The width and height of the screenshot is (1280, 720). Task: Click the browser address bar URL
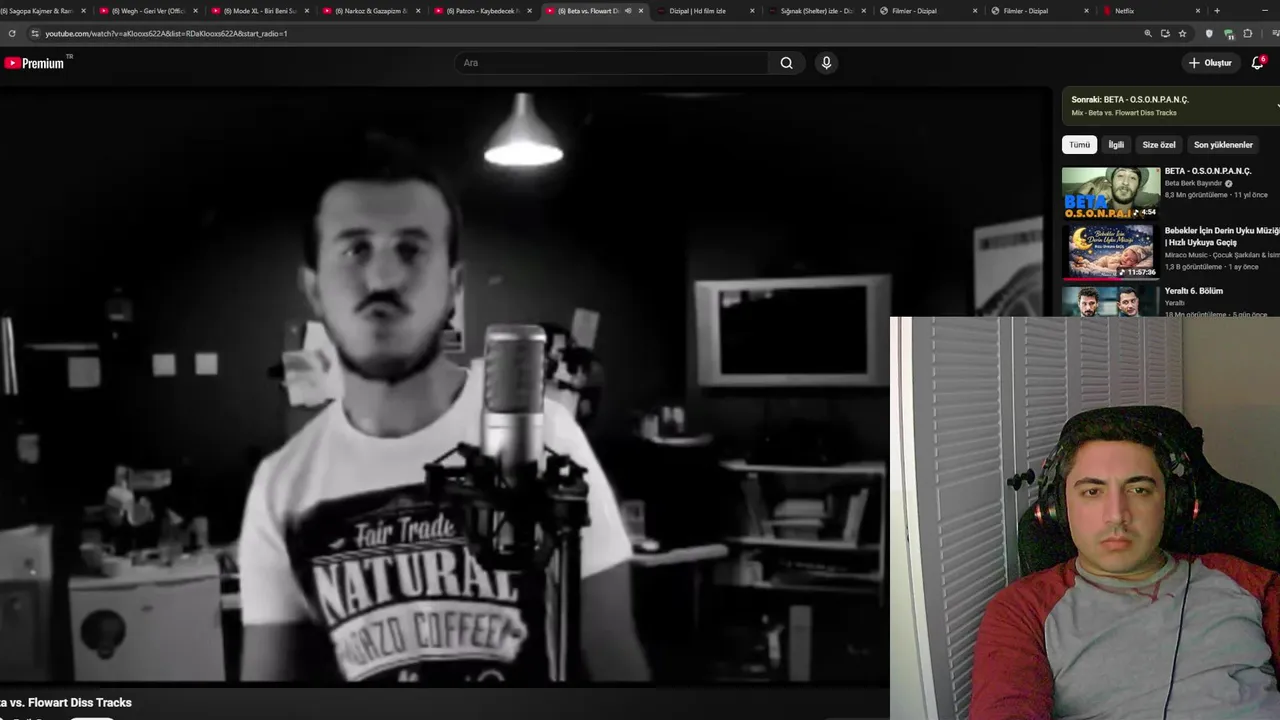166,33
